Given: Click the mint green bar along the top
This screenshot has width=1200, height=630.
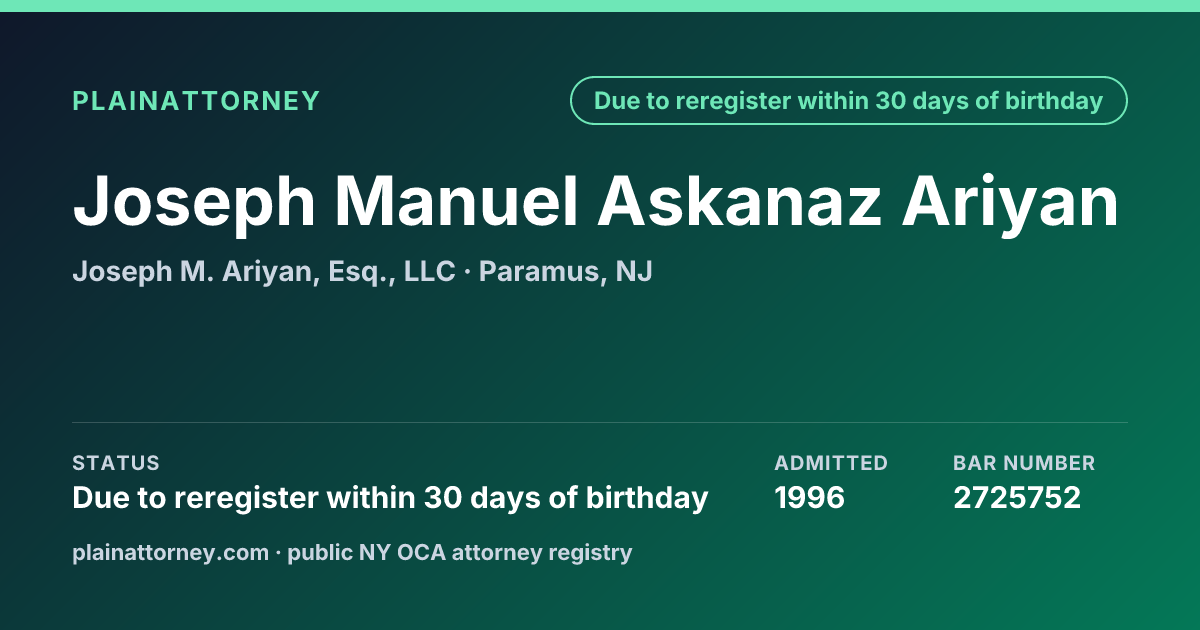Looking at the screenshot, I should [x=600, y=6].
